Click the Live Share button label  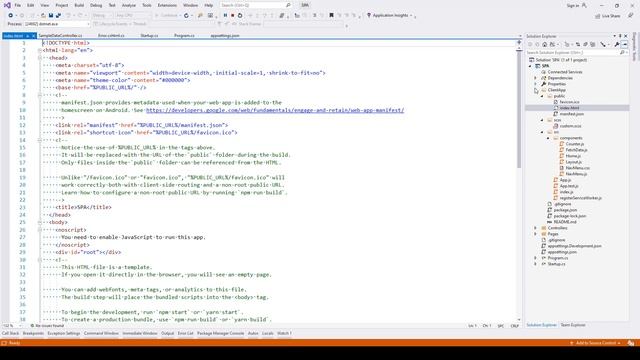(611, 16)
